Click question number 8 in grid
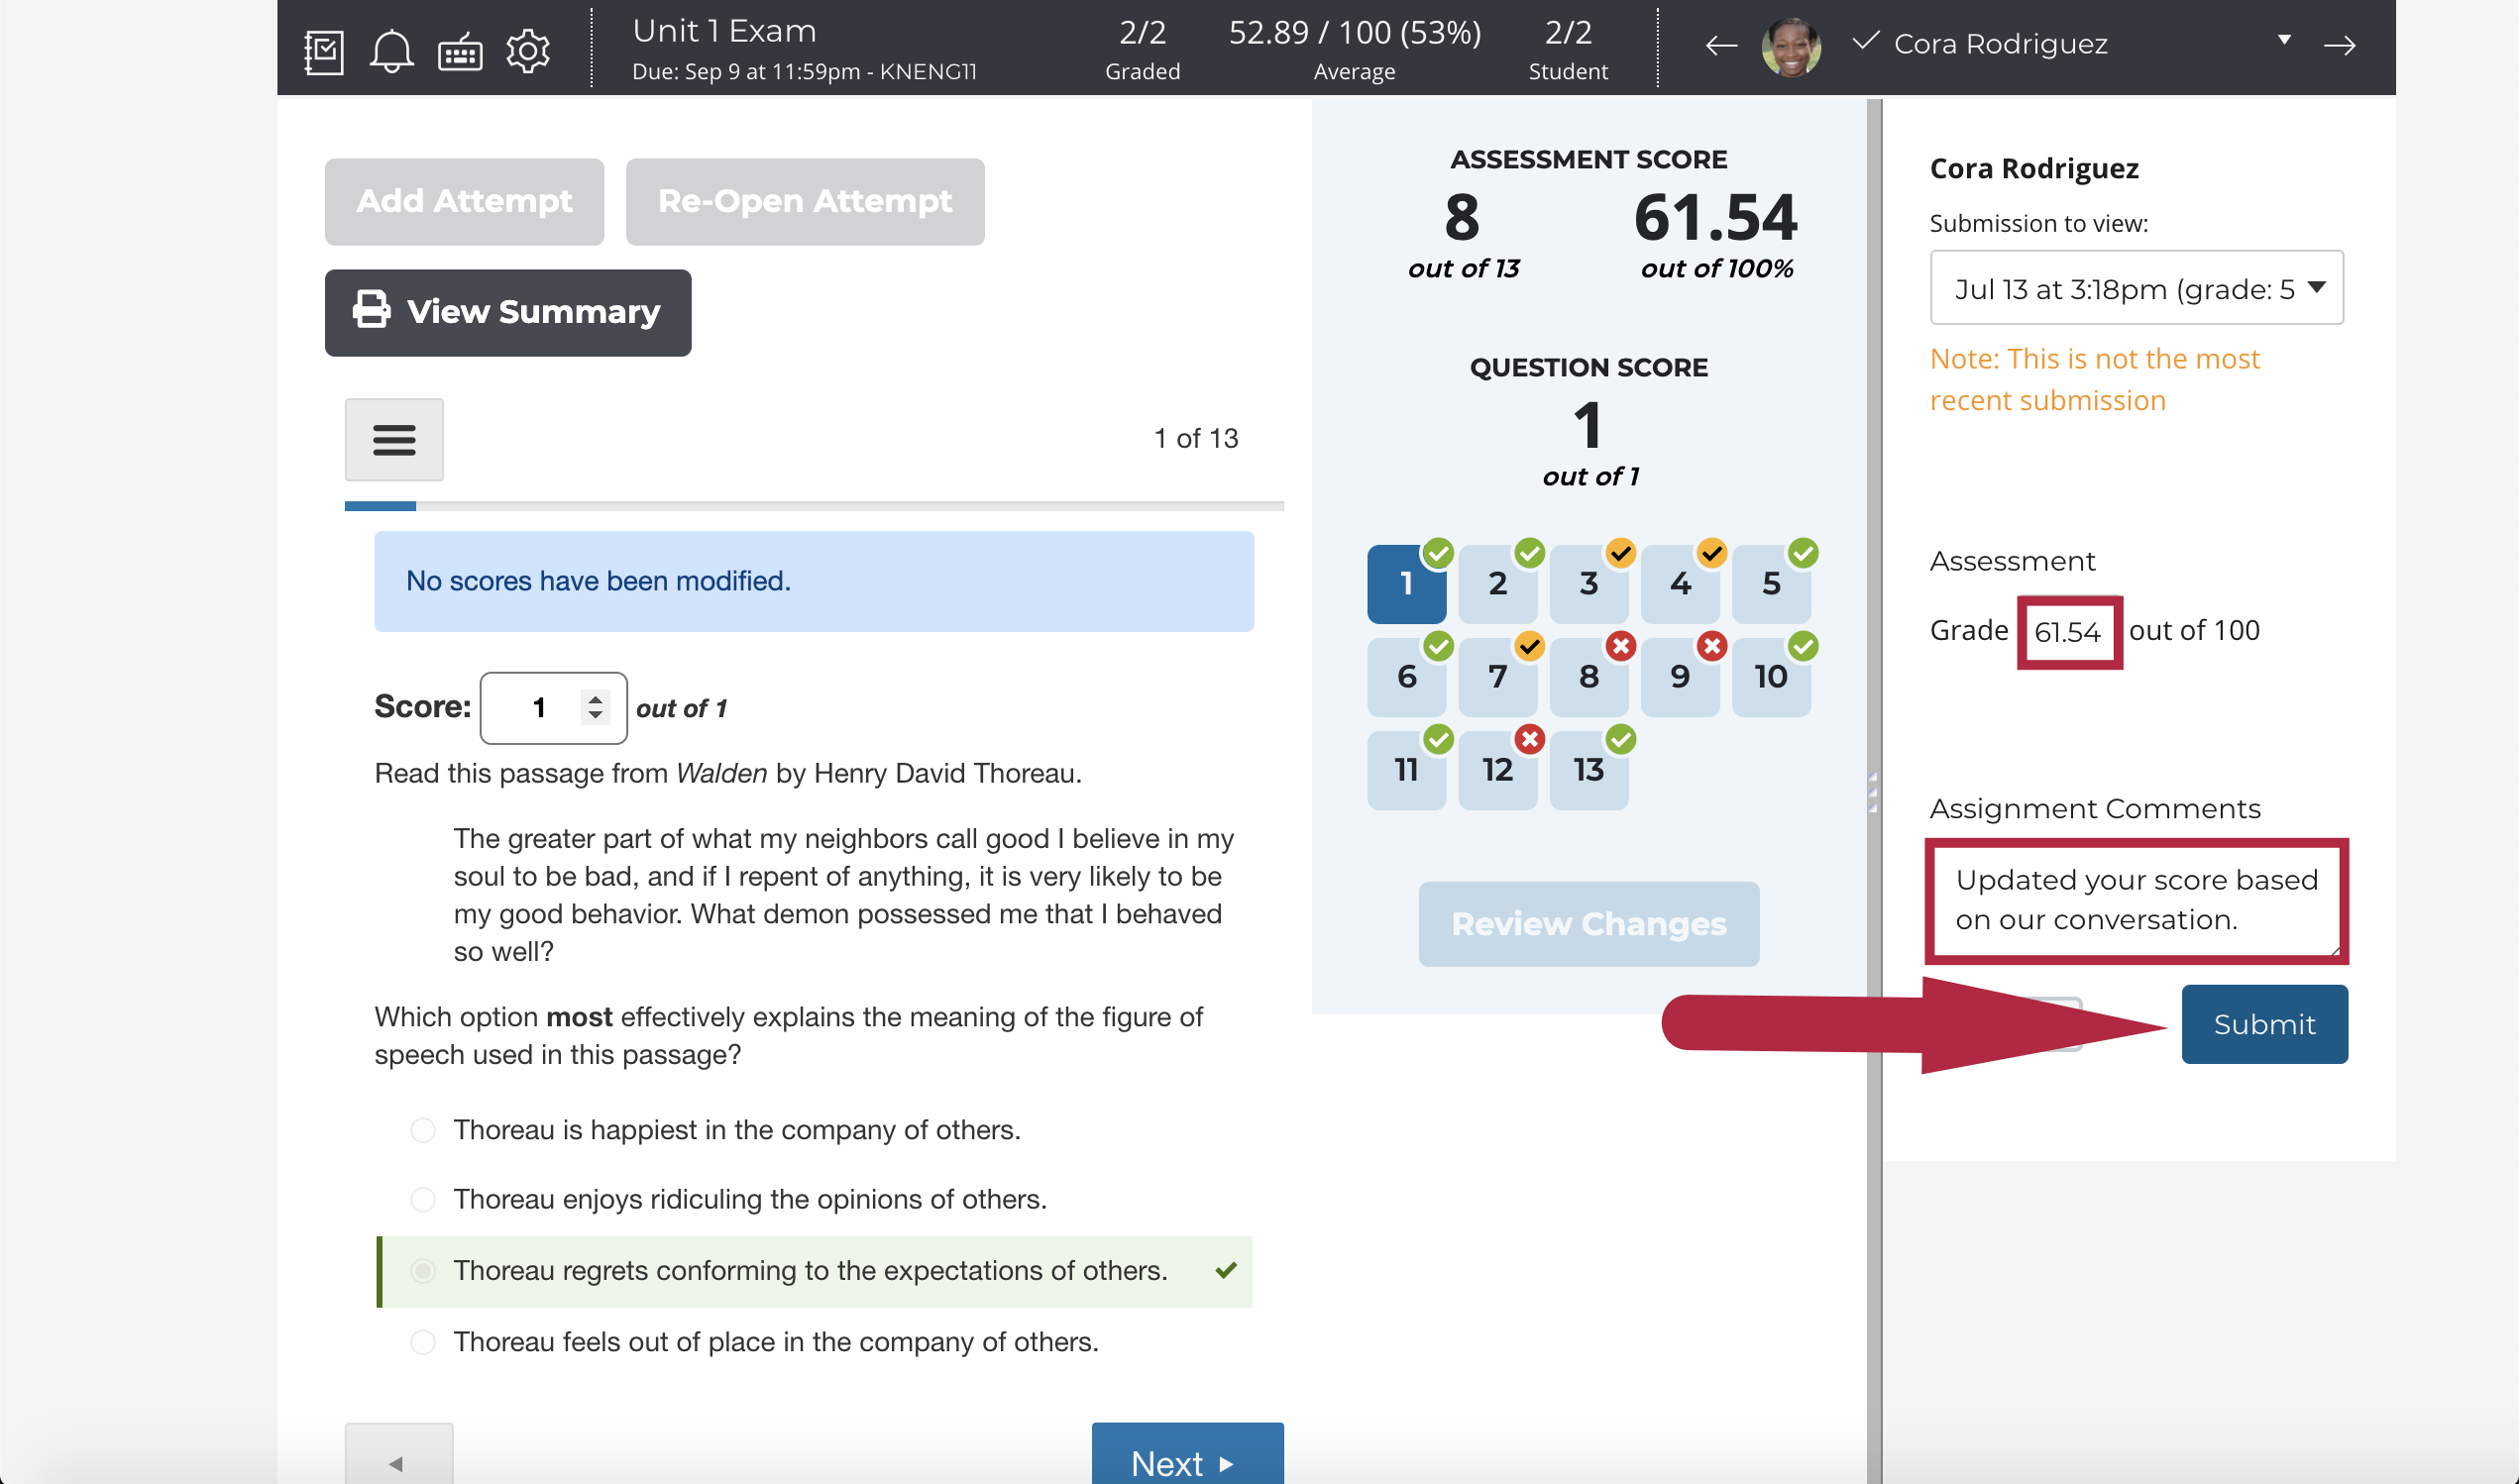The width and height of the screenshot is (2519, 1484). [x=1588, y=675]
